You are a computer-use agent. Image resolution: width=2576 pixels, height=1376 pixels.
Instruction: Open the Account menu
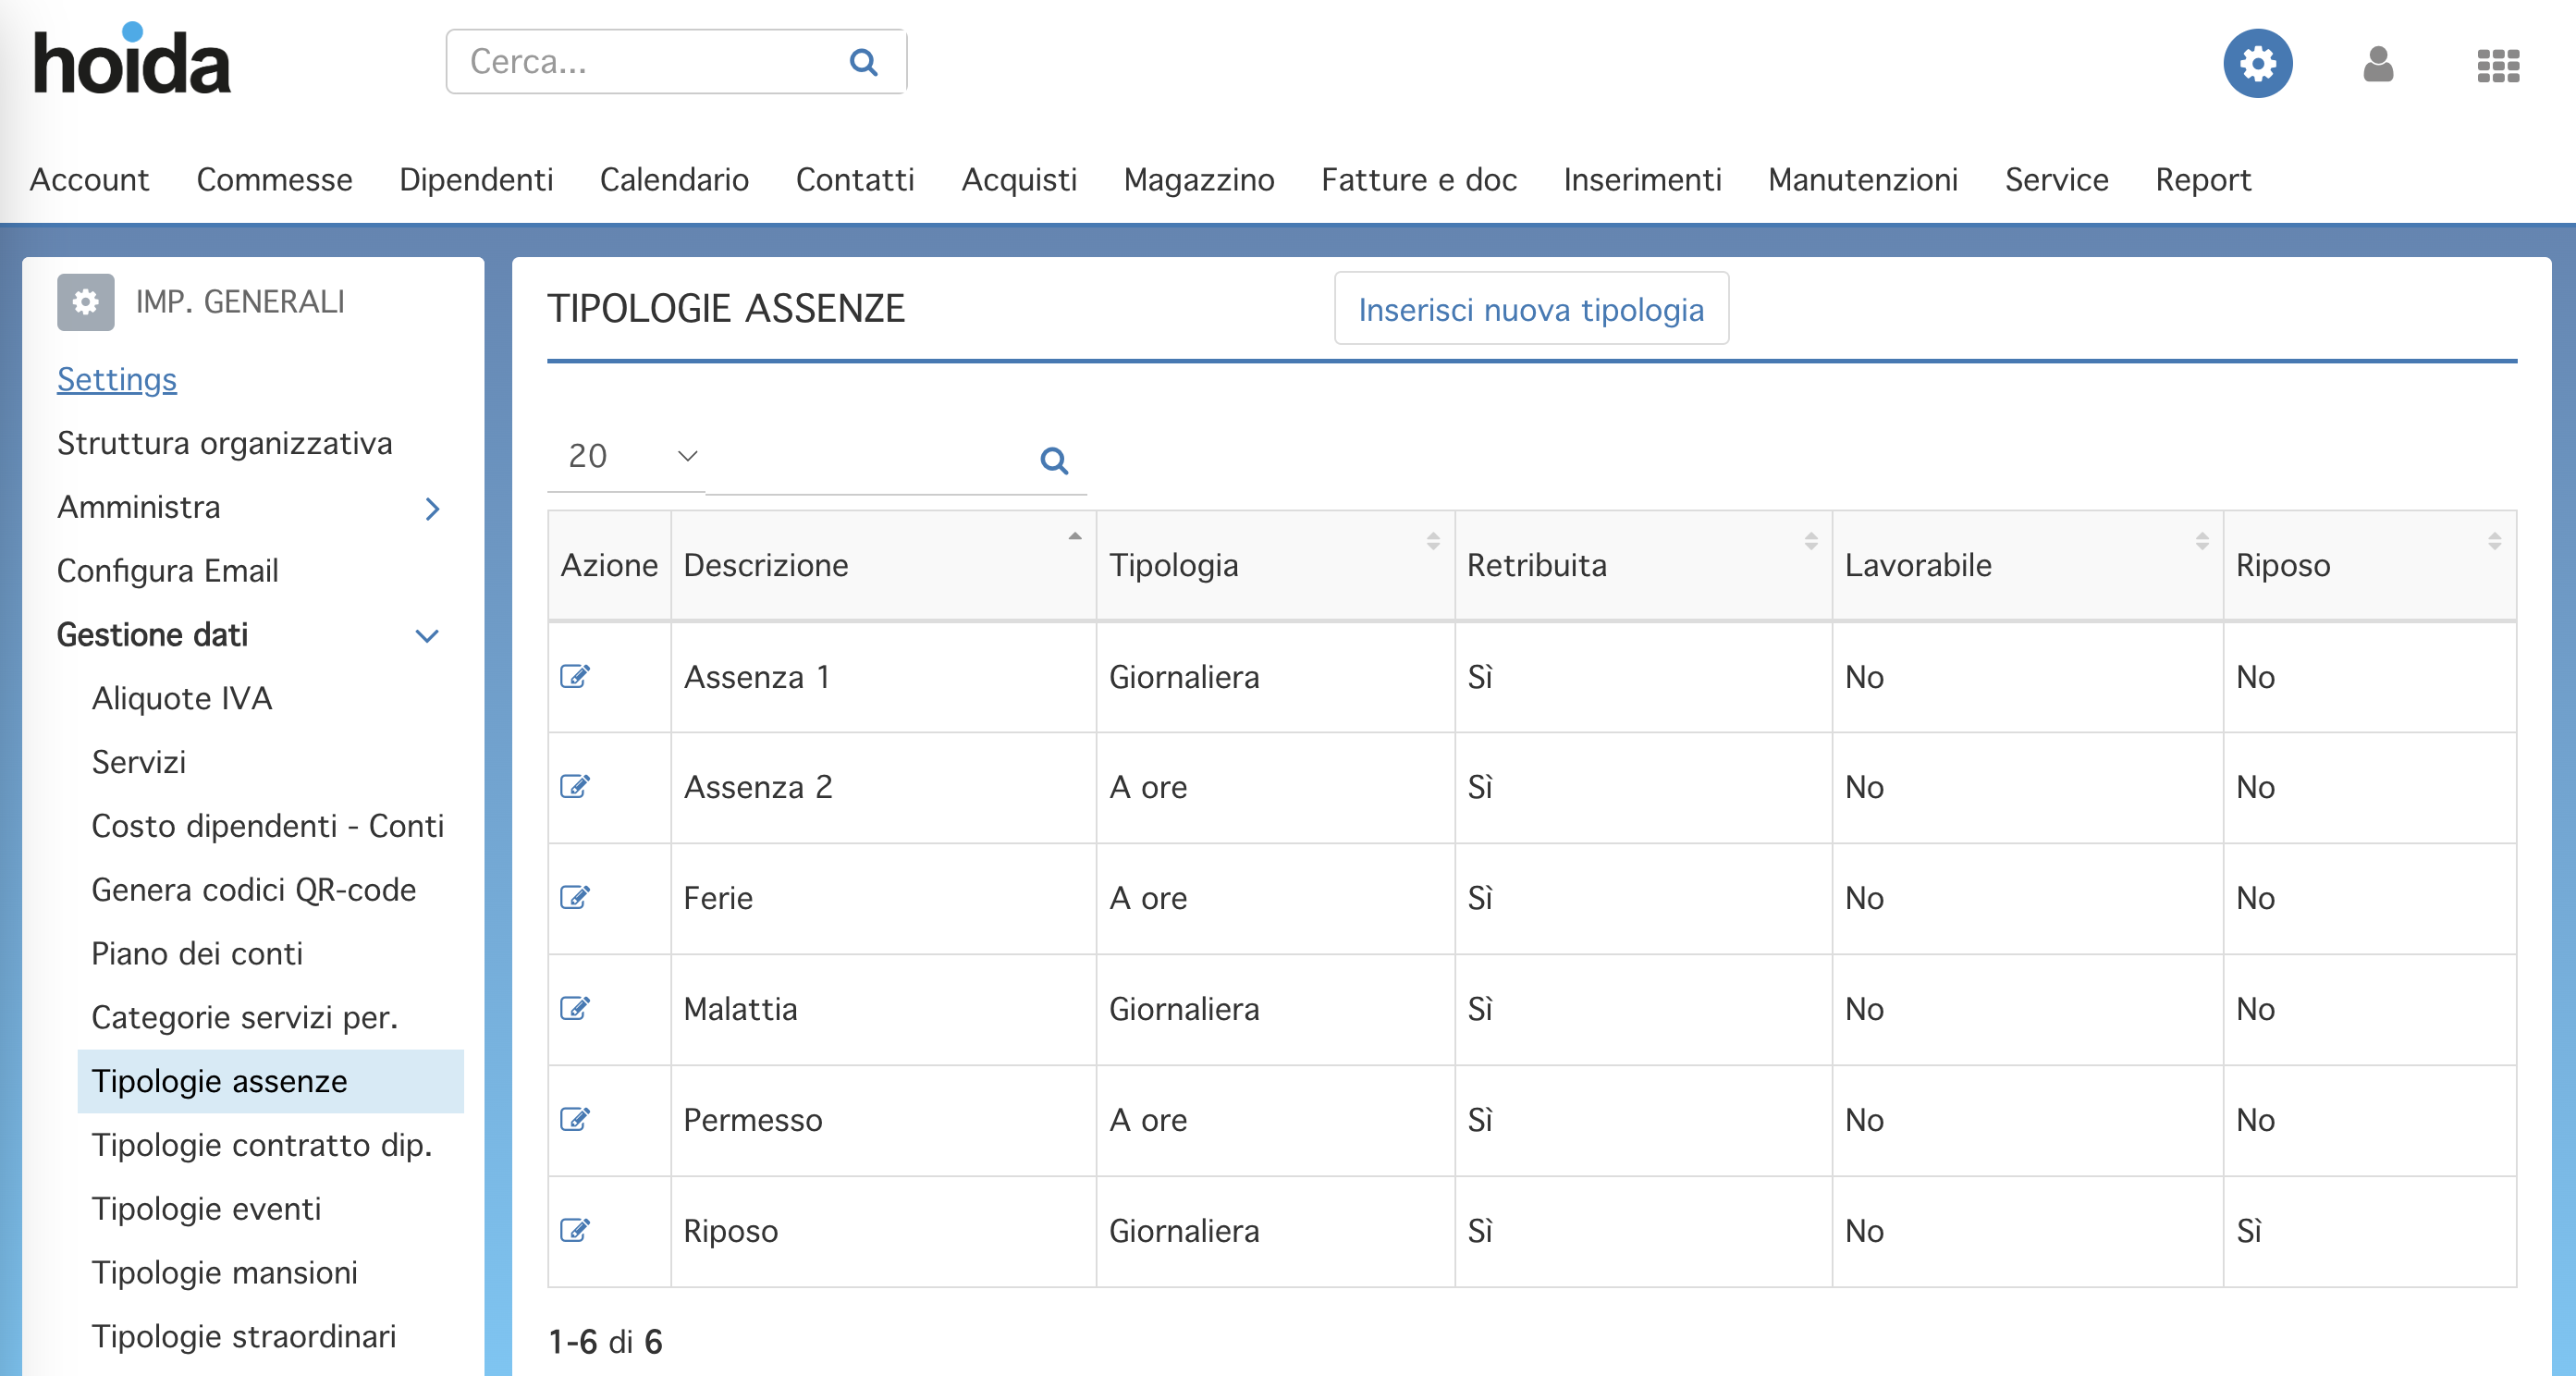coord(89,180)
